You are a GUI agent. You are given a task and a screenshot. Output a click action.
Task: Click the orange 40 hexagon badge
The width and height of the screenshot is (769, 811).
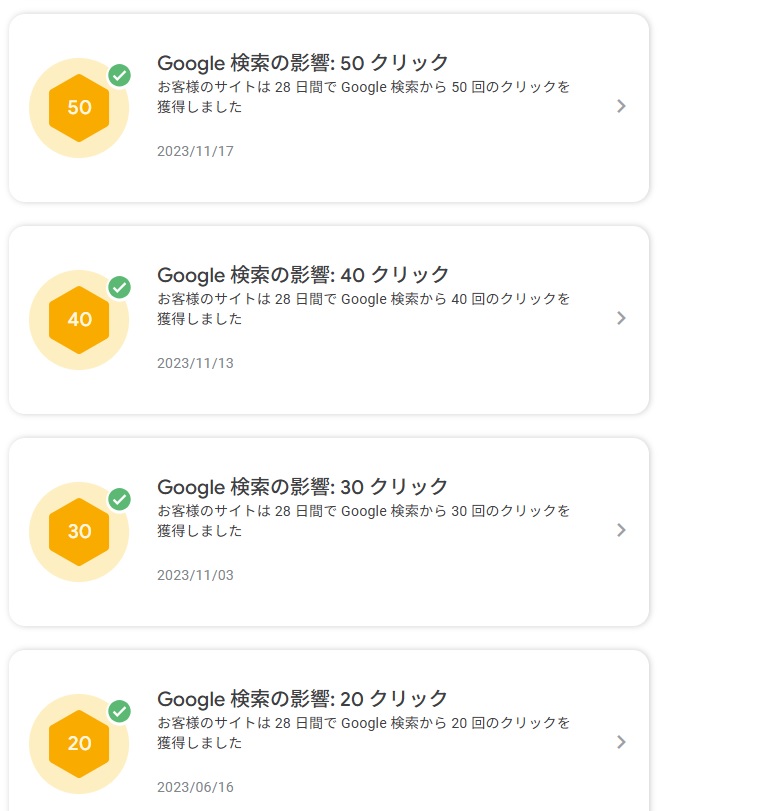(79, 320)
